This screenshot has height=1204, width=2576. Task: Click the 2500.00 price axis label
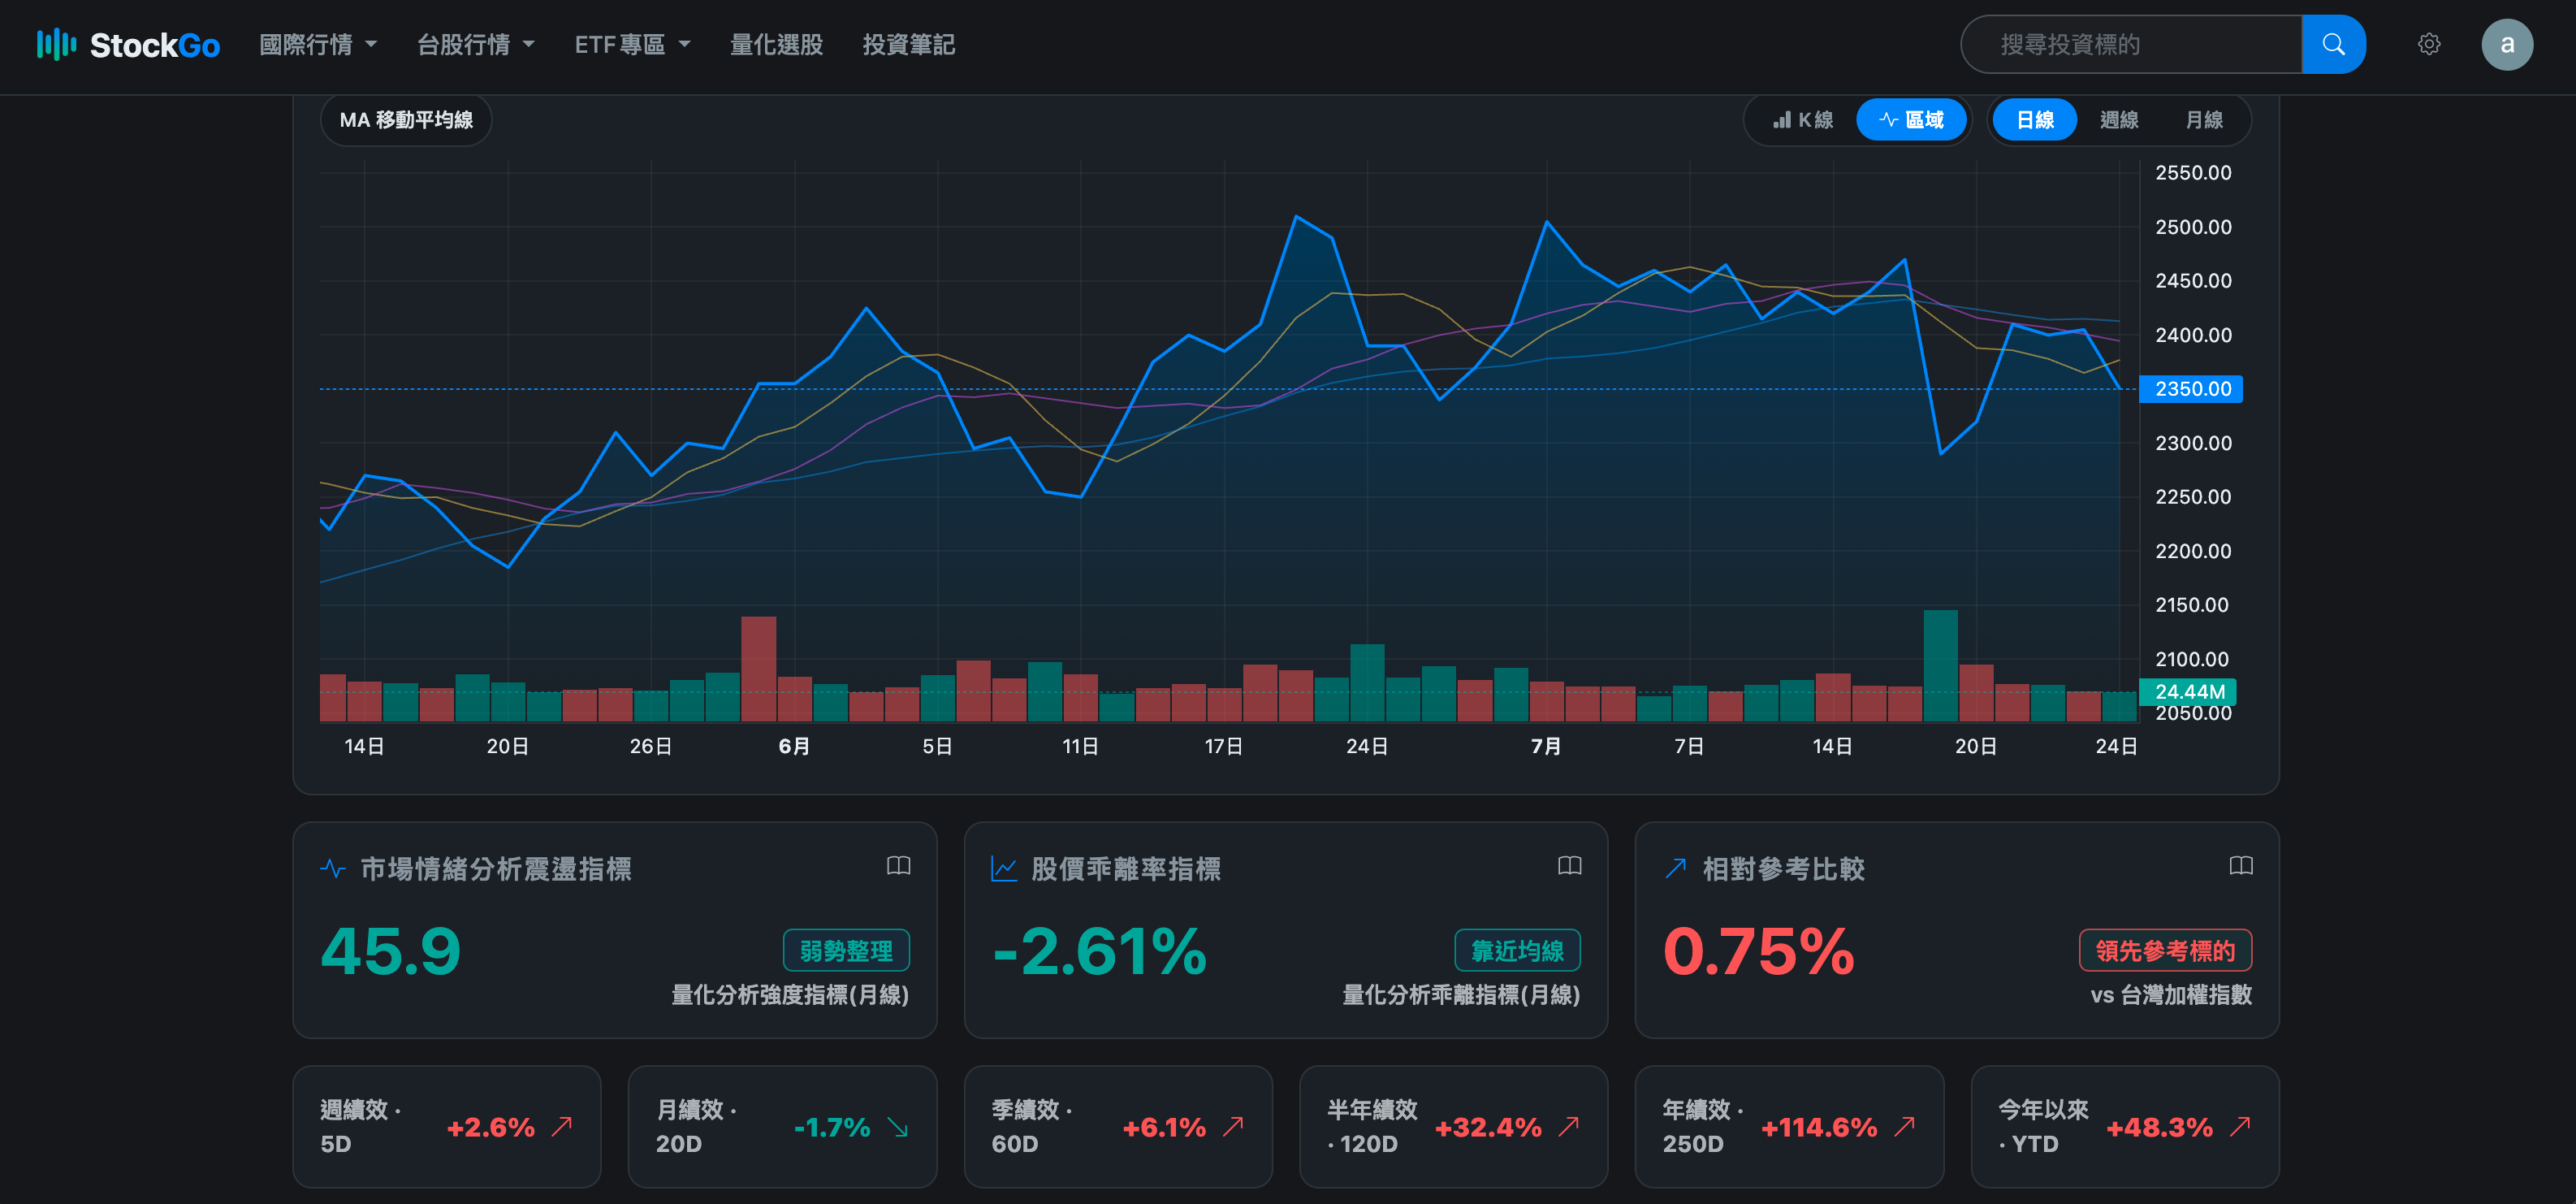[2193, 227]
